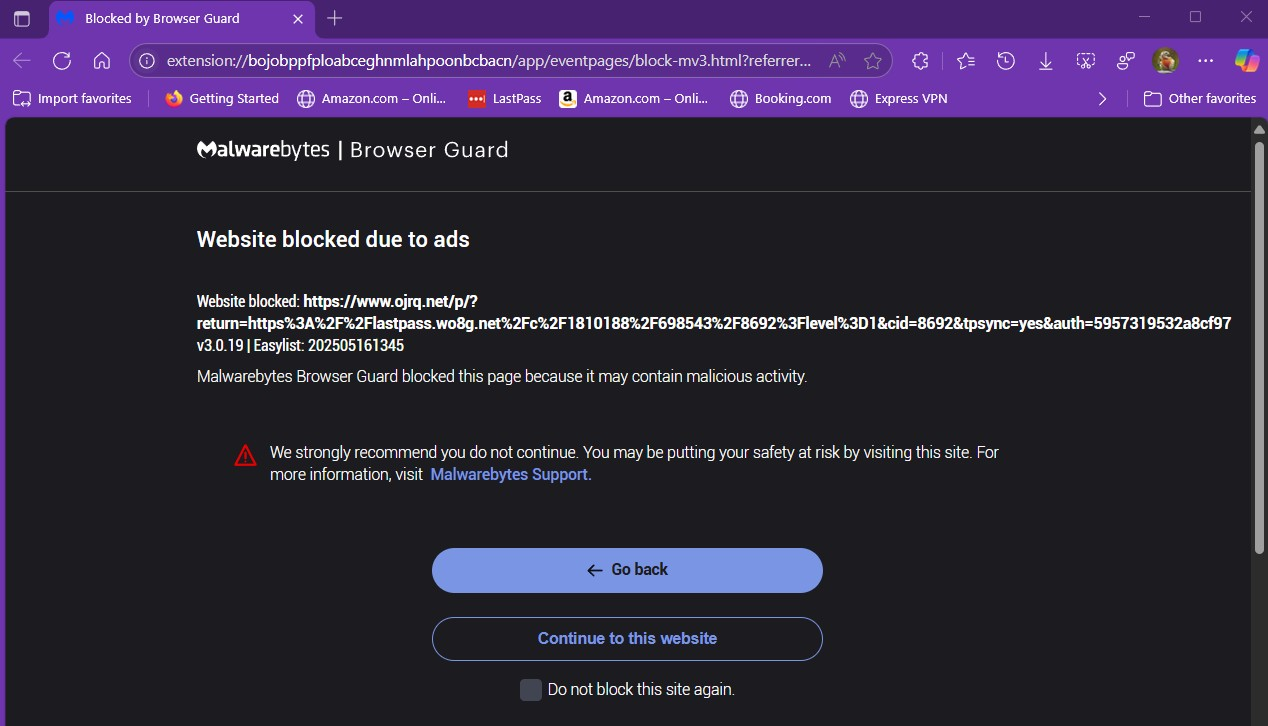
Task: Open a new browser tab
Action: click(x=335, y=18)
